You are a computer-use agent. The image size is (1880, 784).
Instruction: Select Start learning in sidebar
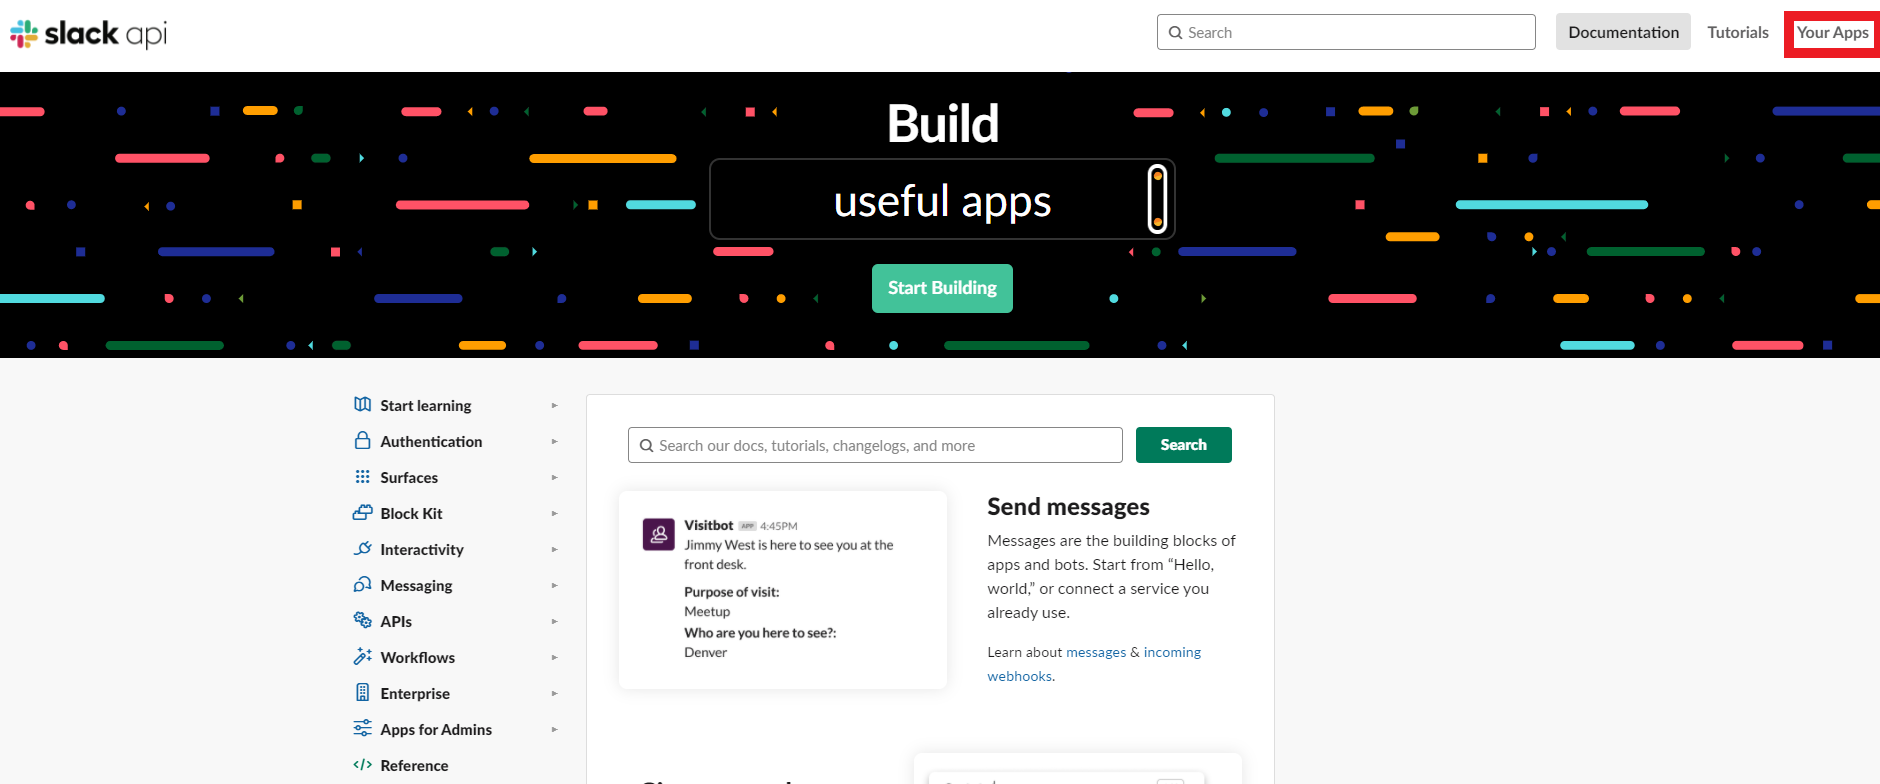pos(426,405)
